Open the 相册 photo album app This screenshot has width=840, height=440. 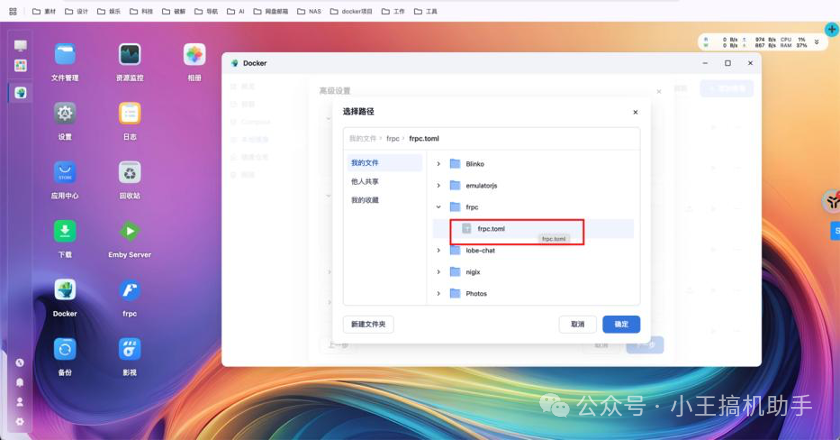[x=194, y=55]
